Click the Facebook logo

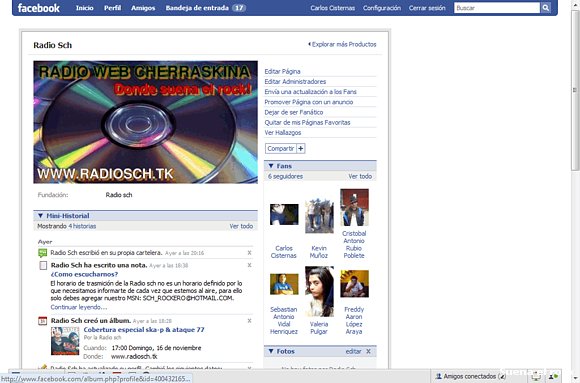pos(38,8)
